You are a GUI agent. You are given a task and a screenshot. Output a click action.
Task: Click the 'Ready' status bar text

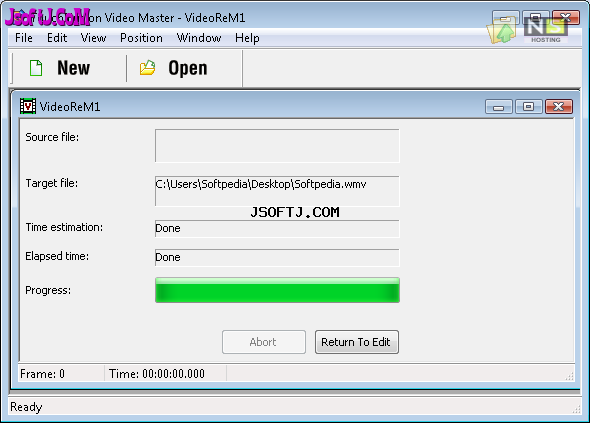pyautogui.click(x=26, y=407)
